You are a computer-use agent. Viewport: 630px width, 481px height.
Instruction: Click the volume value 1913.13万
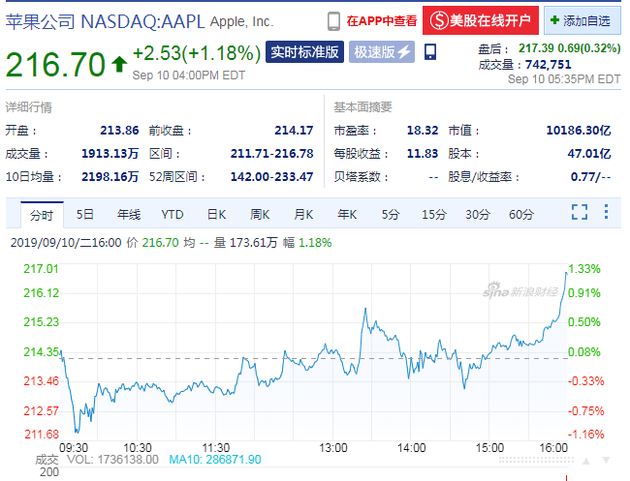click(x=110, y=154)
